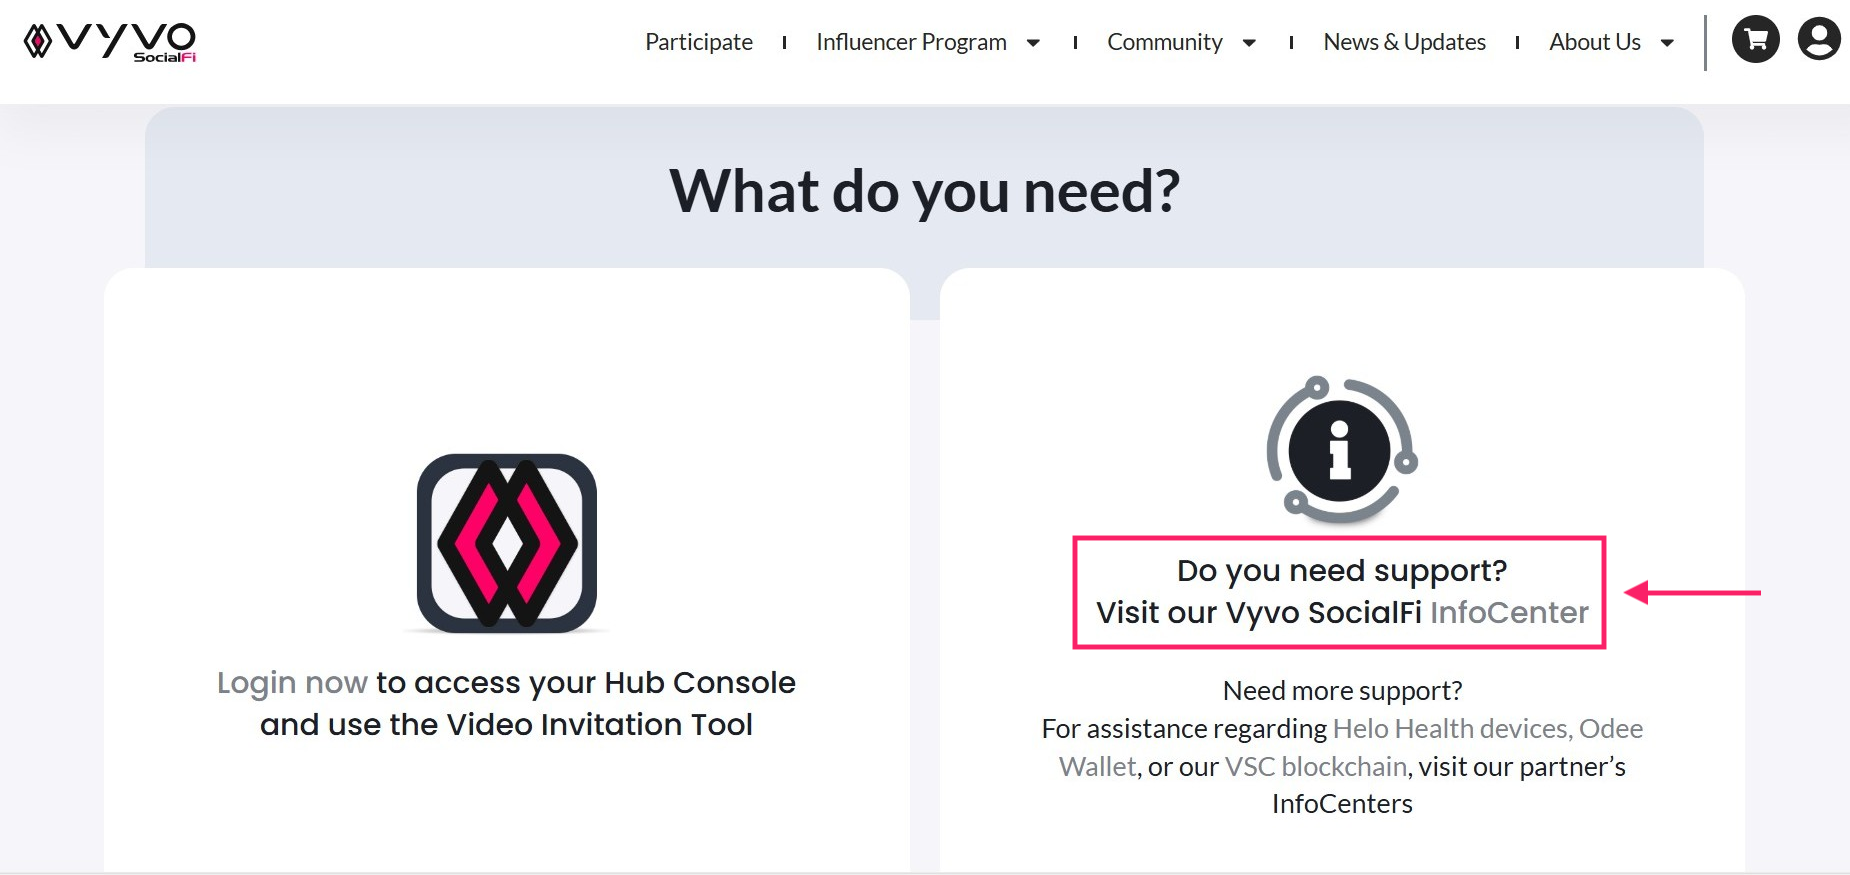Open the Helo Health devices link
Image resolution: width=1850 pixels, height=875 pixels.
coord(1451,729)
